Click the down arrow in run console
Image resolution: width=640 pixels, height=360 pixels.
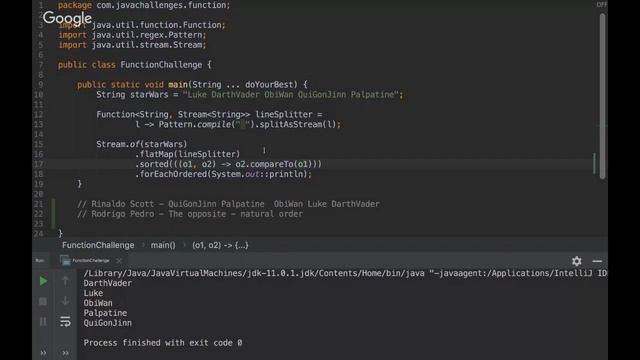pos(65,301)
